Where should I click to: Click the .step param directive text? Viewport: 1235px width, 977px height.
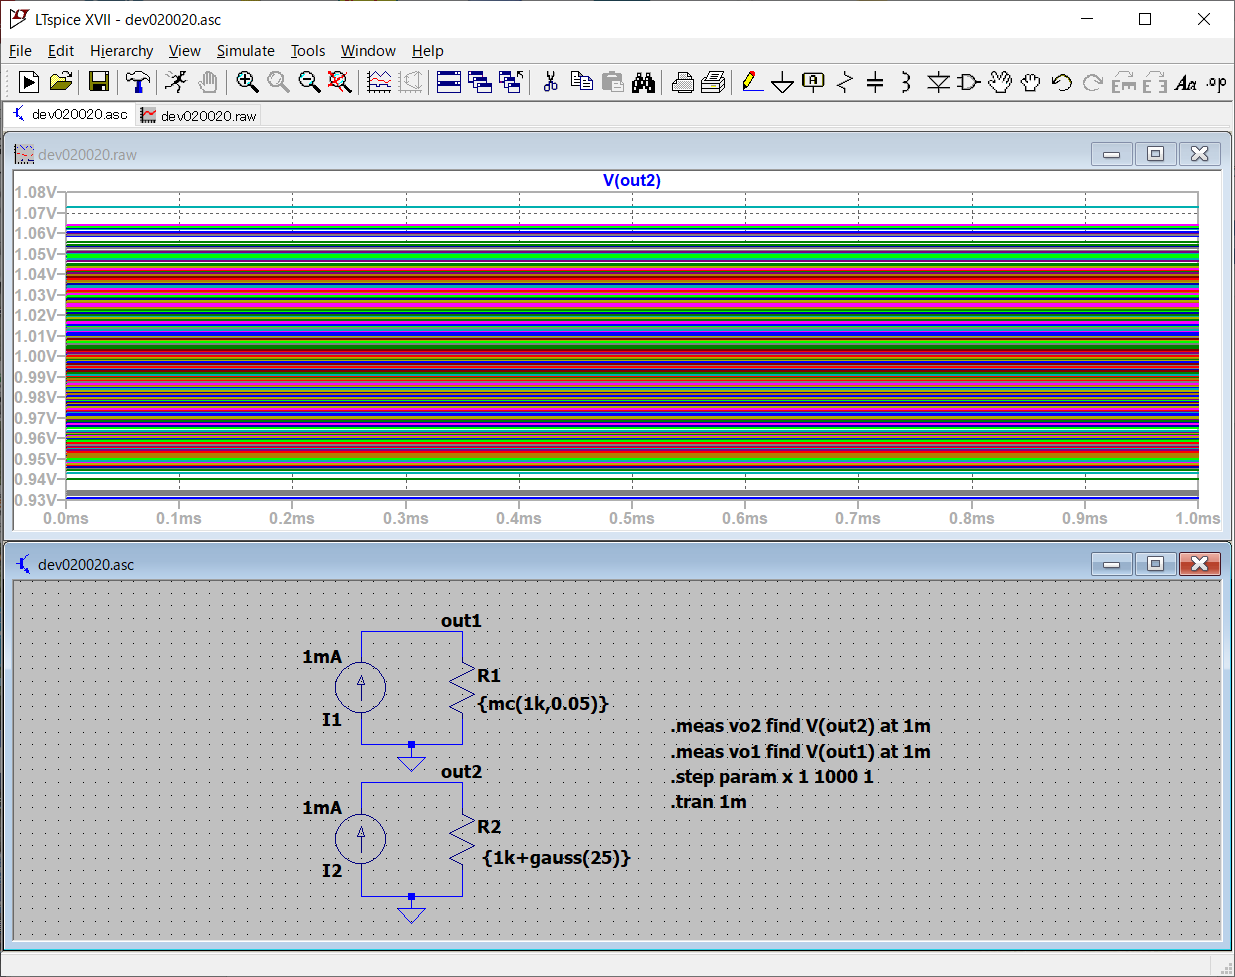point(771,777)
